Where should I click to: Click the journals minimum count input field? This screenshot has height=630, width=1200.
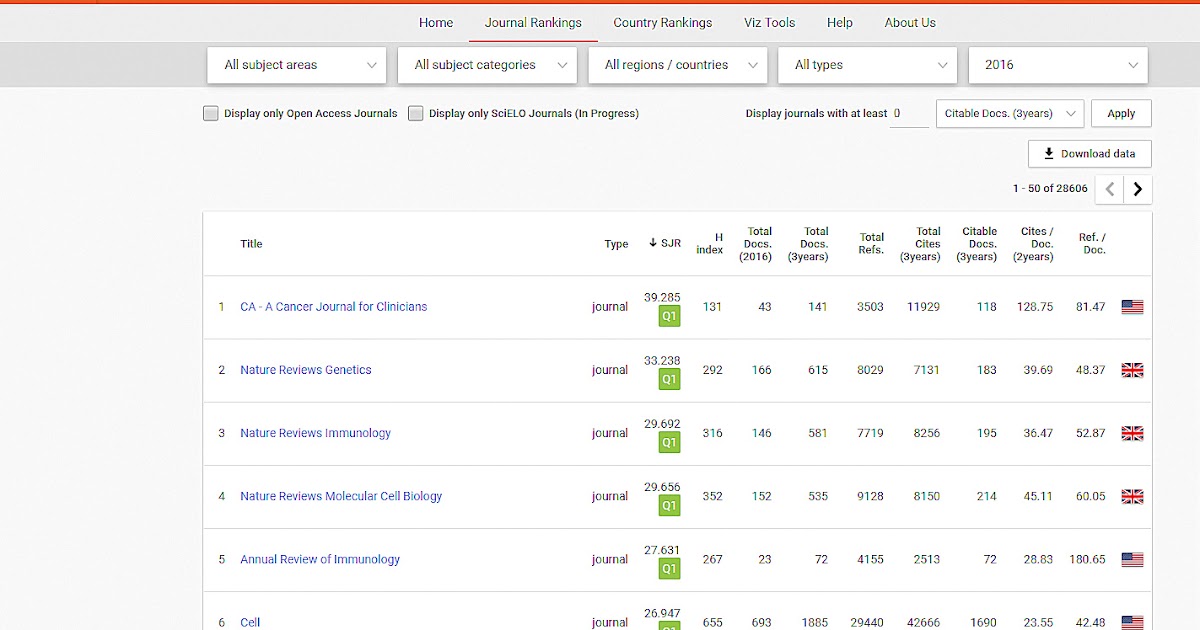click(x=908, y=113)
